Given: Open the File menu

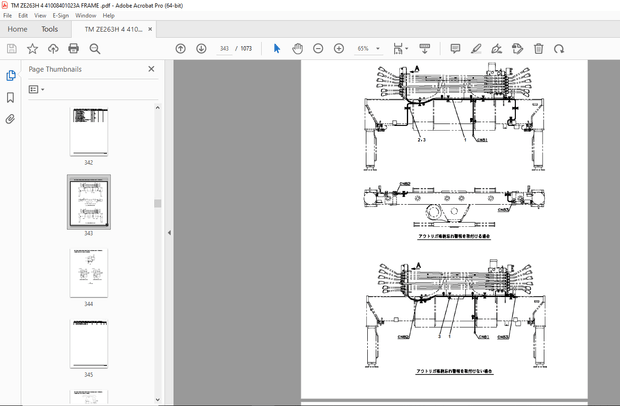Looking at the screenshot, I should pyautogui.click(x=8, y=15).
